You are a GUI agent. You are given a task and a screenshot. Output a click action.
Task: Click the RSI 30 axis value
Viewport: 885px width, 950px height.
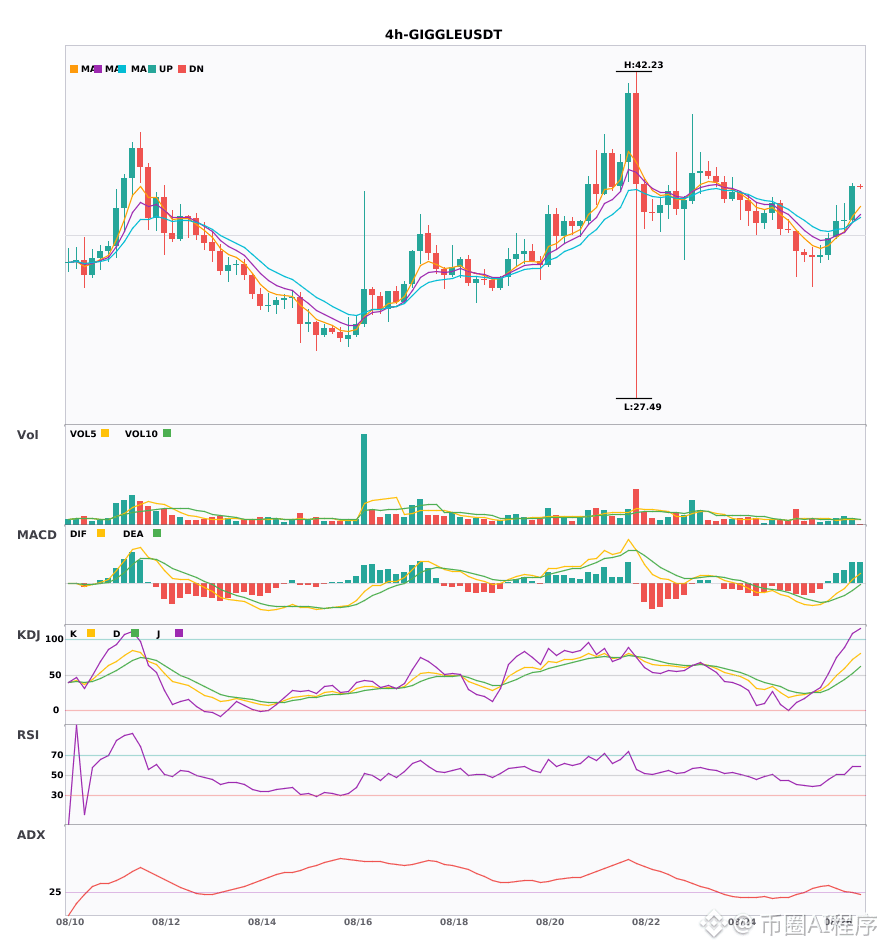click(57, 795)
